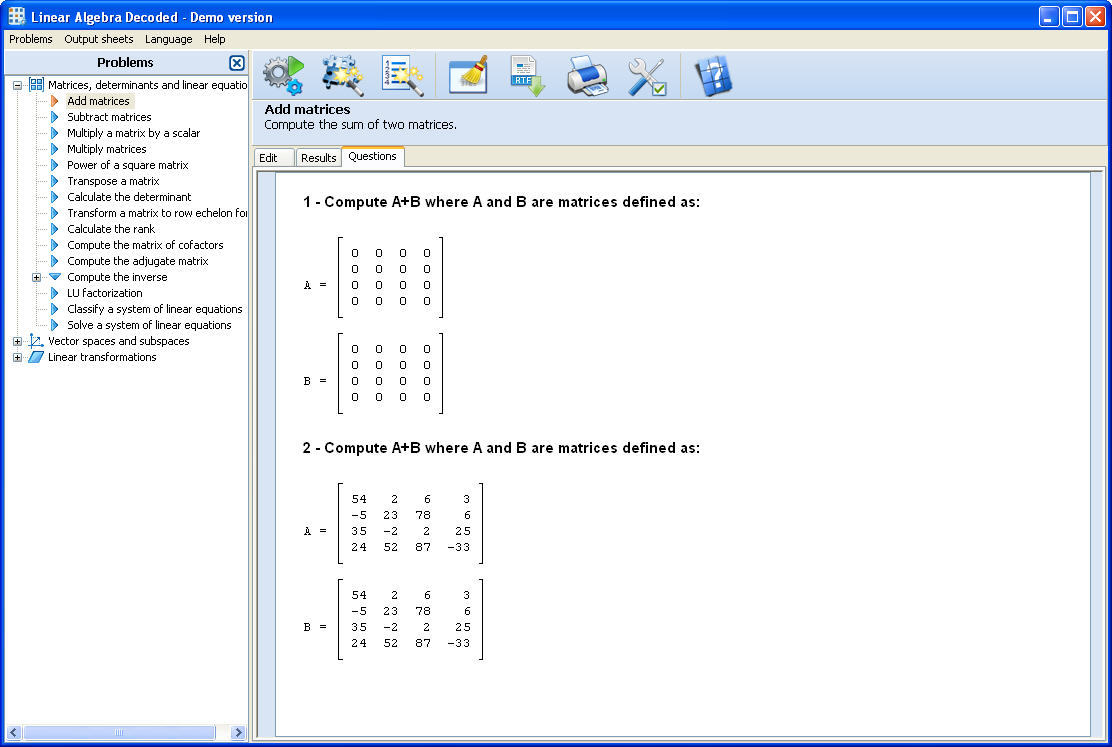Minimize the Linear Algebra Decoded window

click(1049, 17)
